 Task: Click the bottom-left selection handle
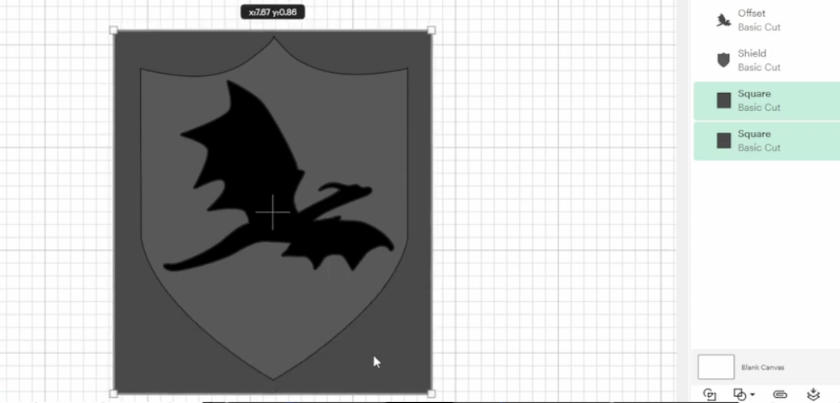114,394
